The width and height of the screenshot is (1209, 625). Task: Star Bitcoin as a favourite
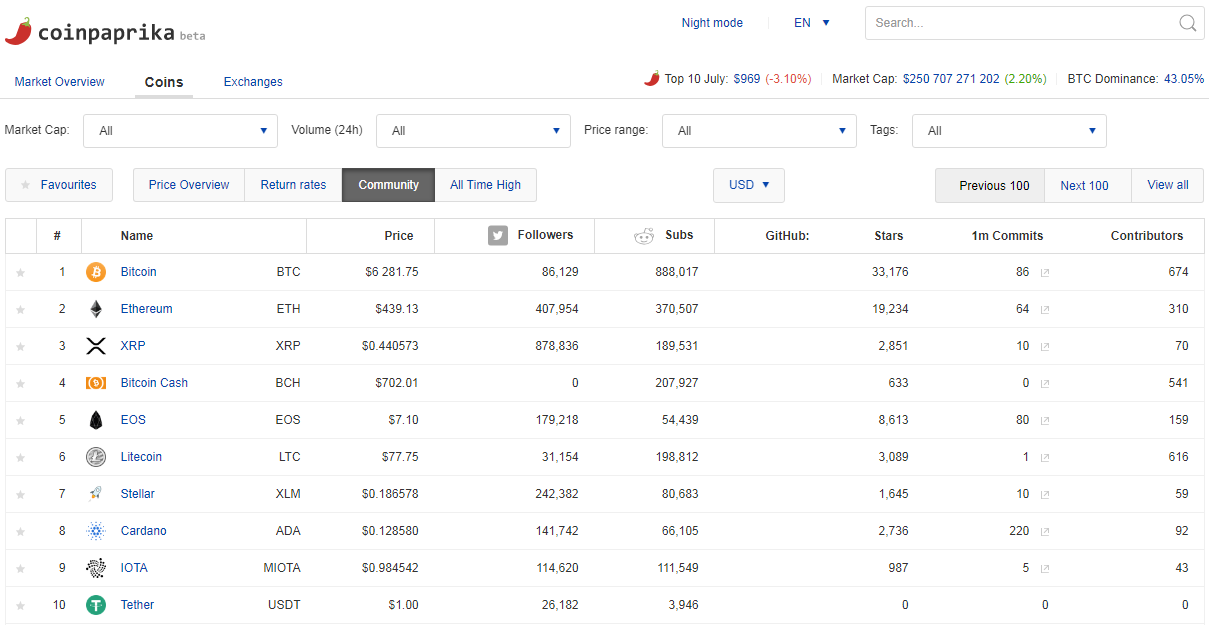pyautogui.click(x=20, y=273)
